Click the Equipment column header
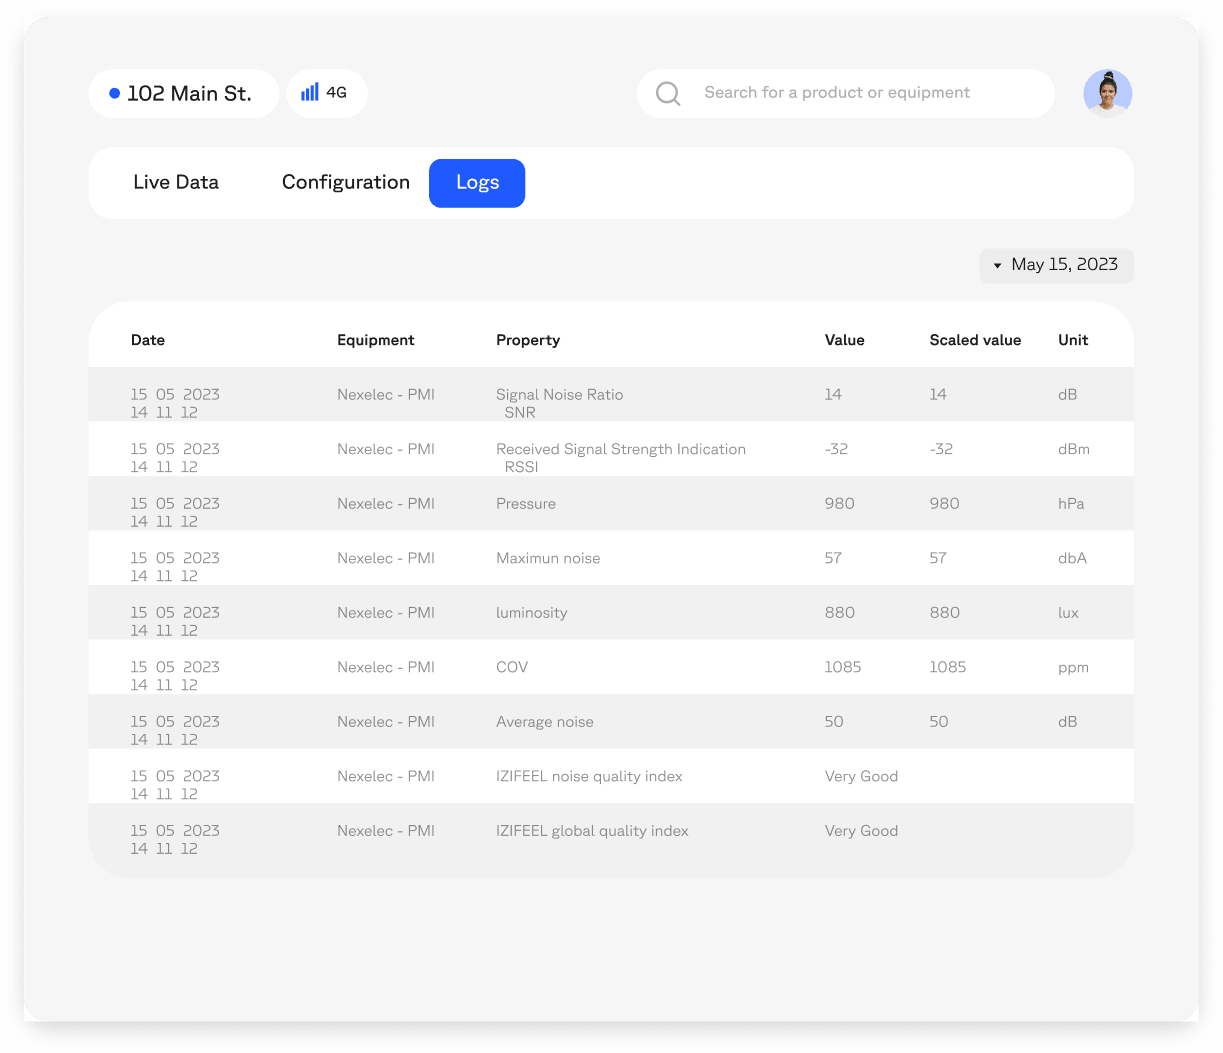The width and height of the screenshot is (1223, 1053). [375, 340]
